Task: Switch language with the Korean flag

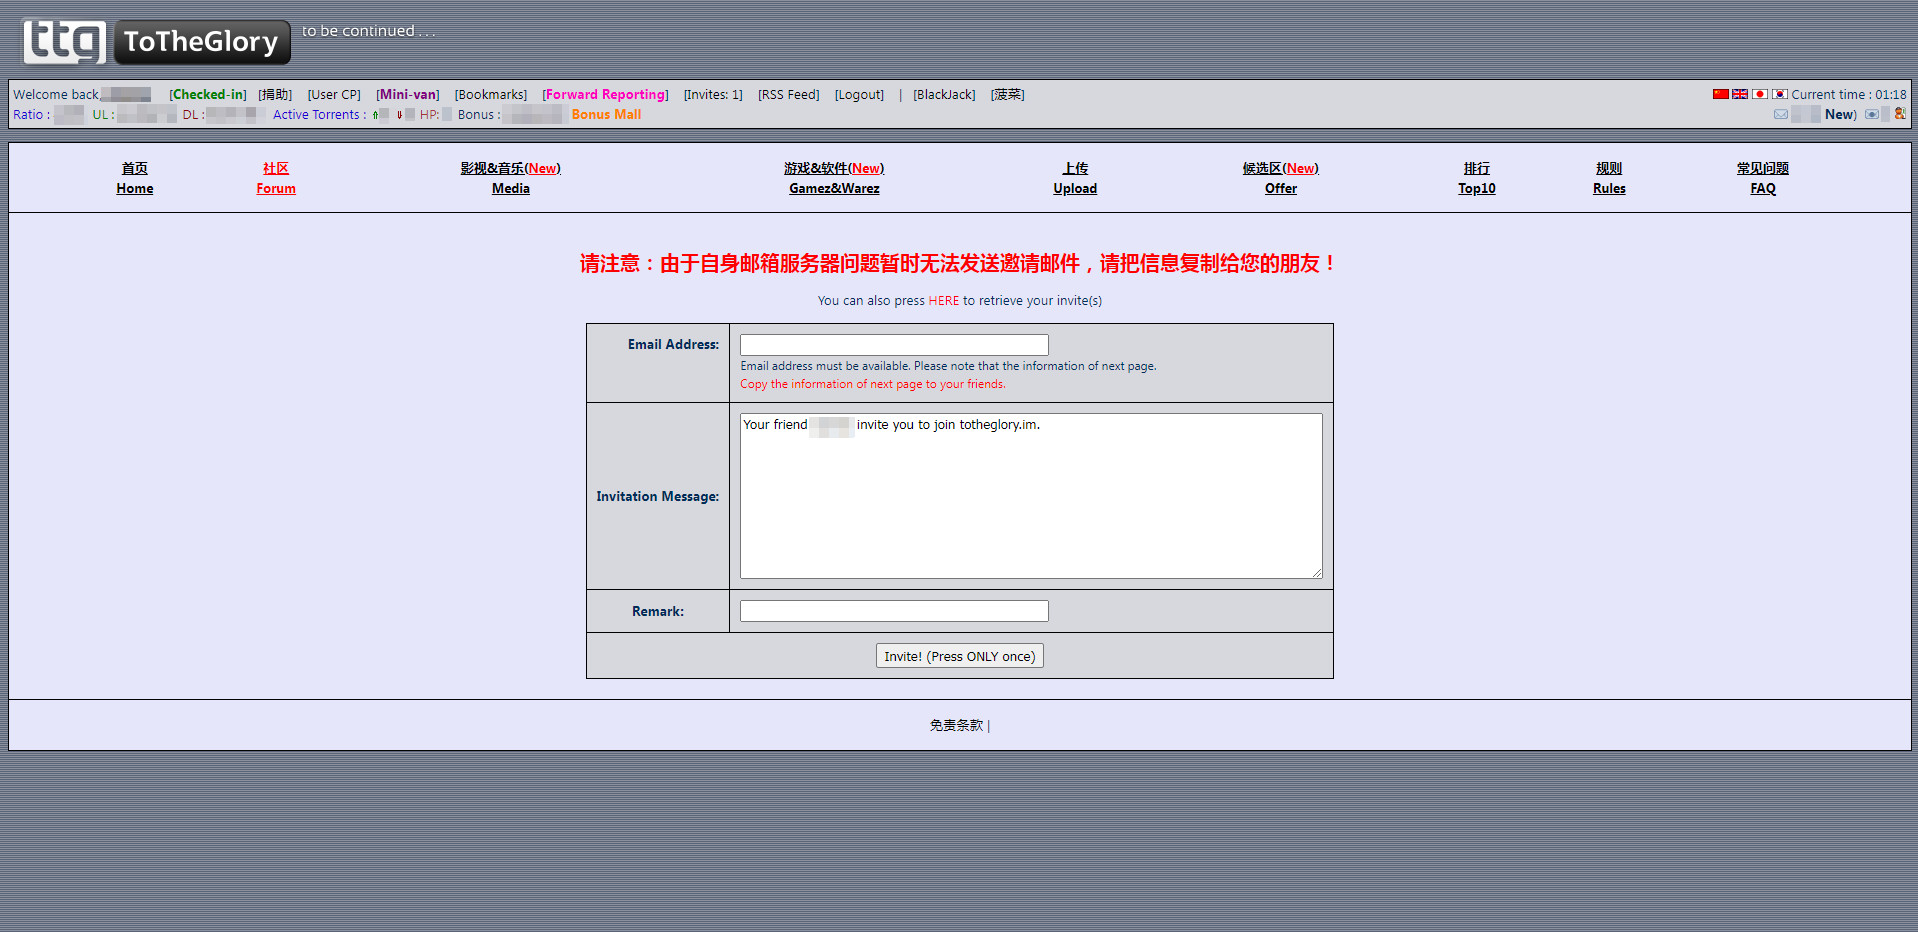Action: 1779,94
